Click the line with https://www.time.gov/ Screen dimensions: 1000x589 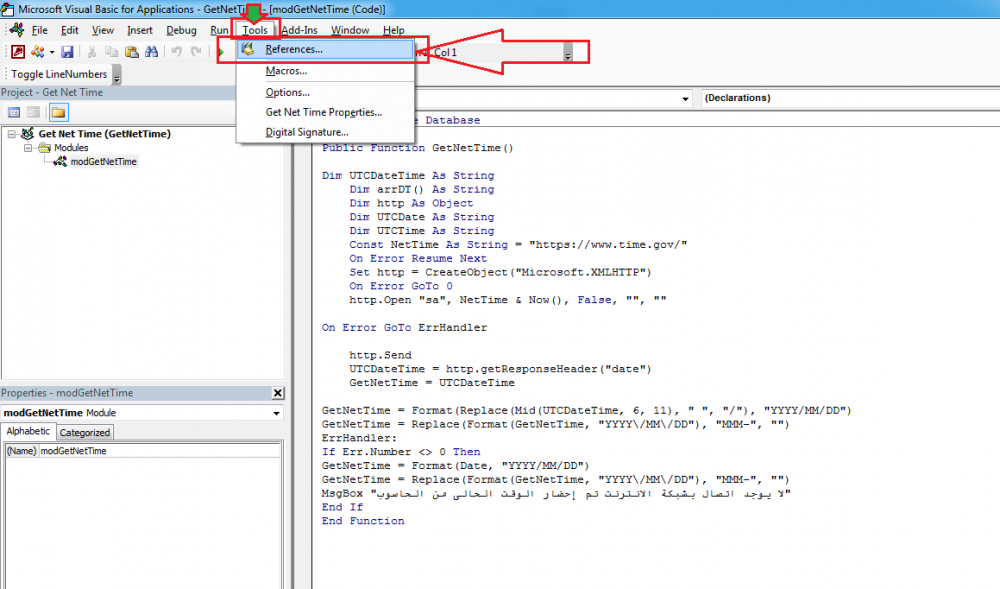tap(518, 245)
